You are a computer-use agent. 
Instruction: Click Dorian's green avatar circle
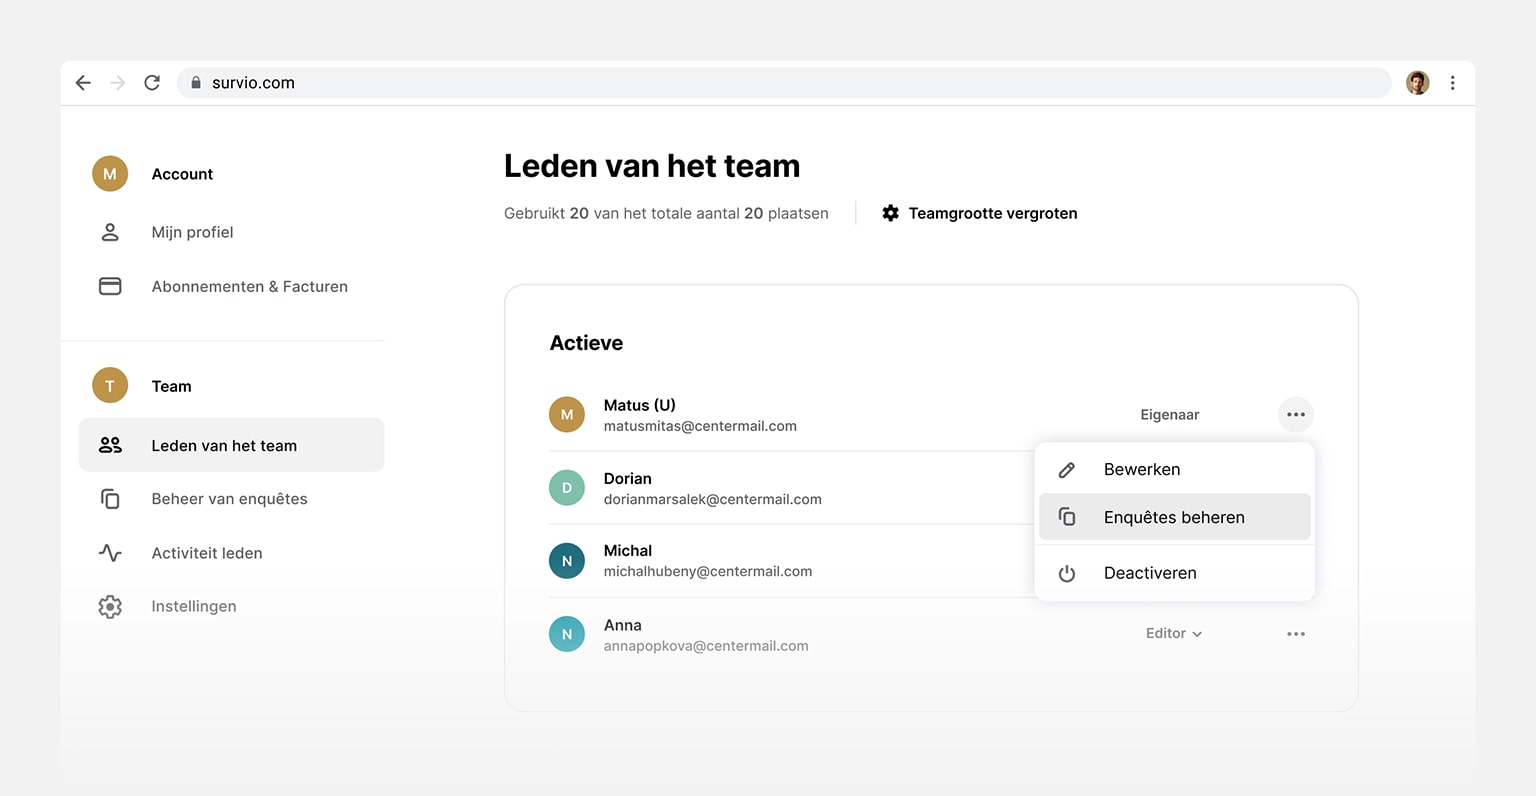click(x=567, y=487)
